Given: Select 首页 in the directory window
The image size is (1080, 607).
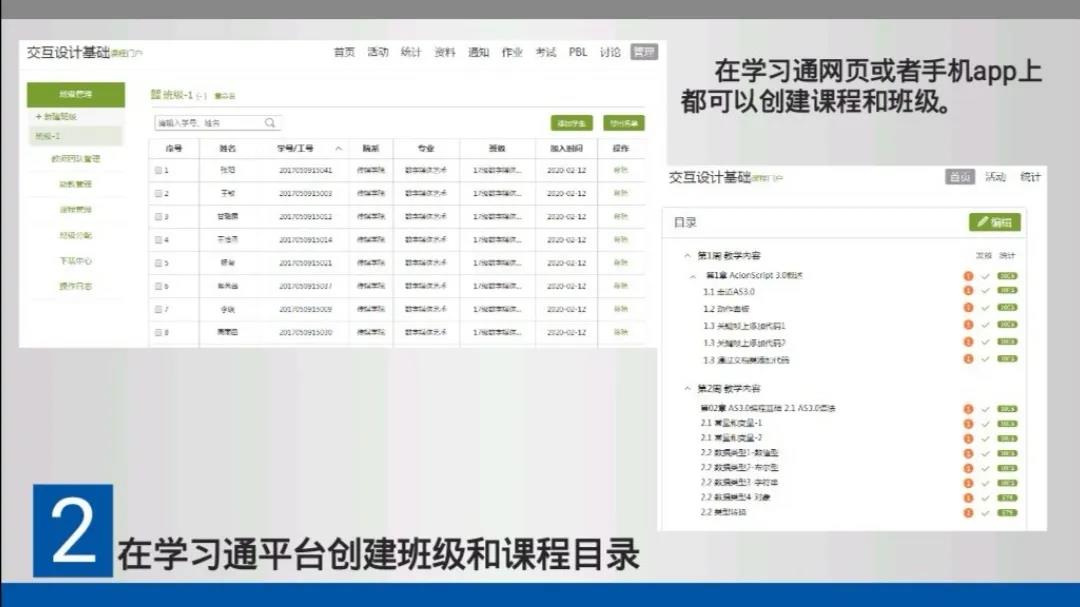Looking at the screenshot, I should click(x=959, y=177).
